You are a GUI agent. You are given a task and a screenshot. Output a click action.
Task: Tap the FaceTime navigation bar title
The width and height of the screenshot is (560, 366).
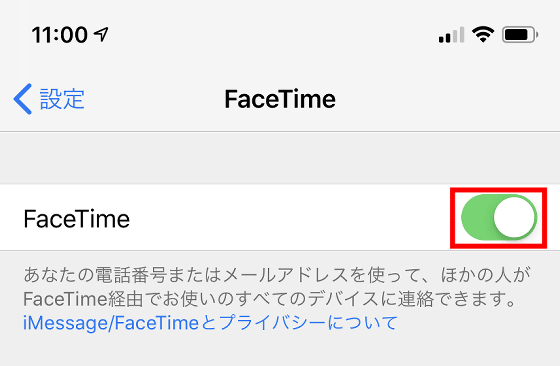280,99
